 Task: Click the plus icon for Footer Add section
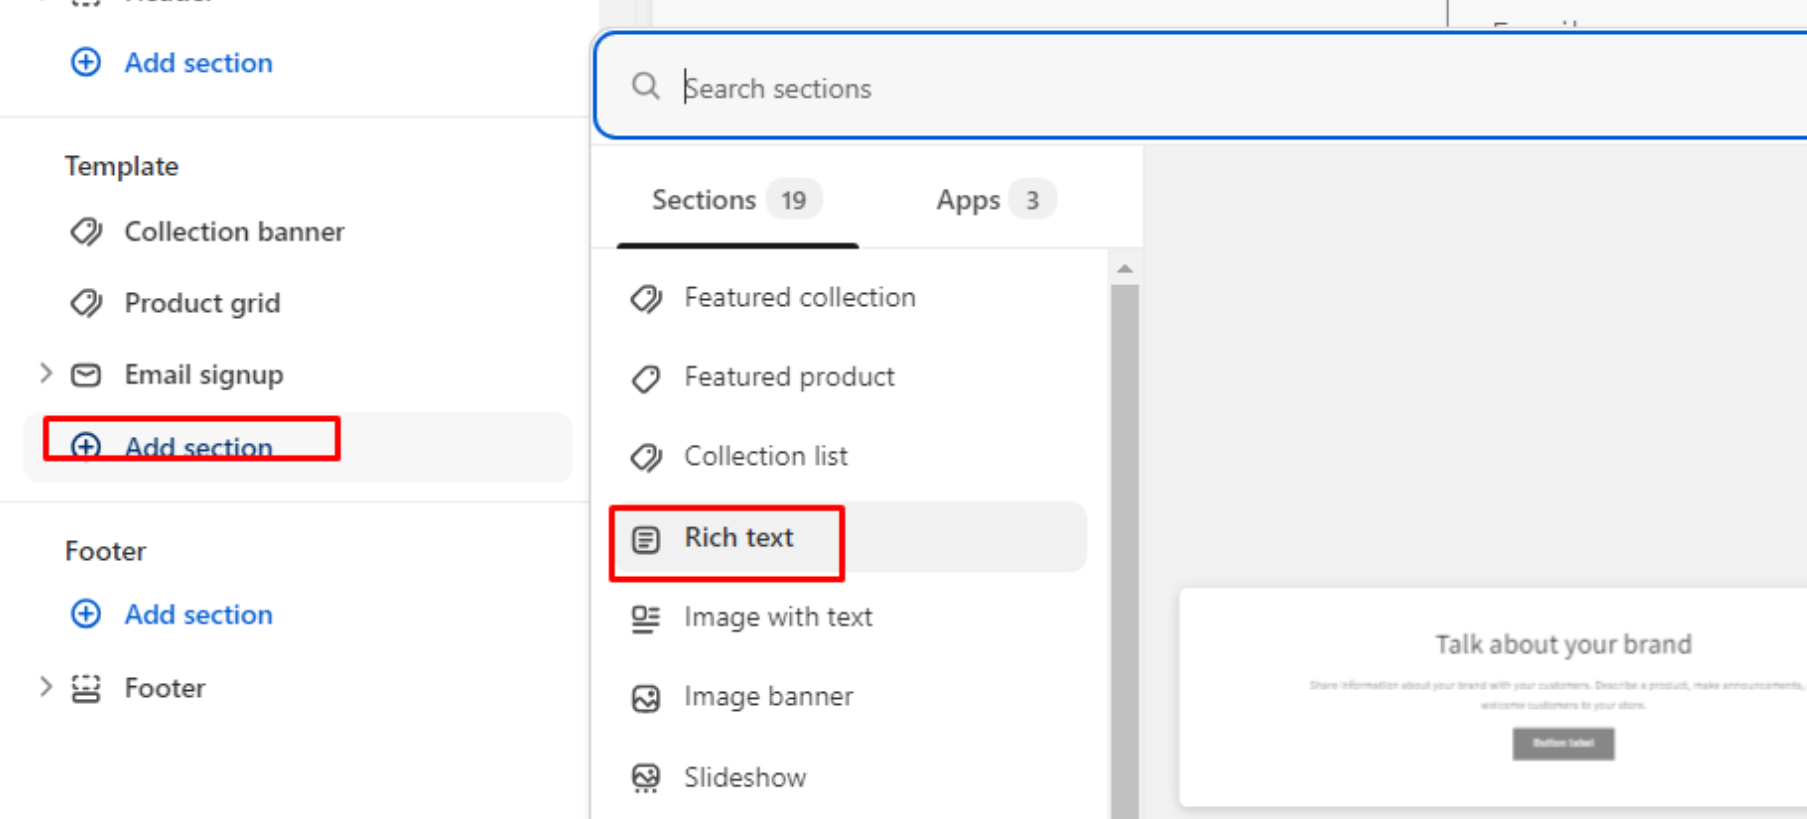point(86,614)
